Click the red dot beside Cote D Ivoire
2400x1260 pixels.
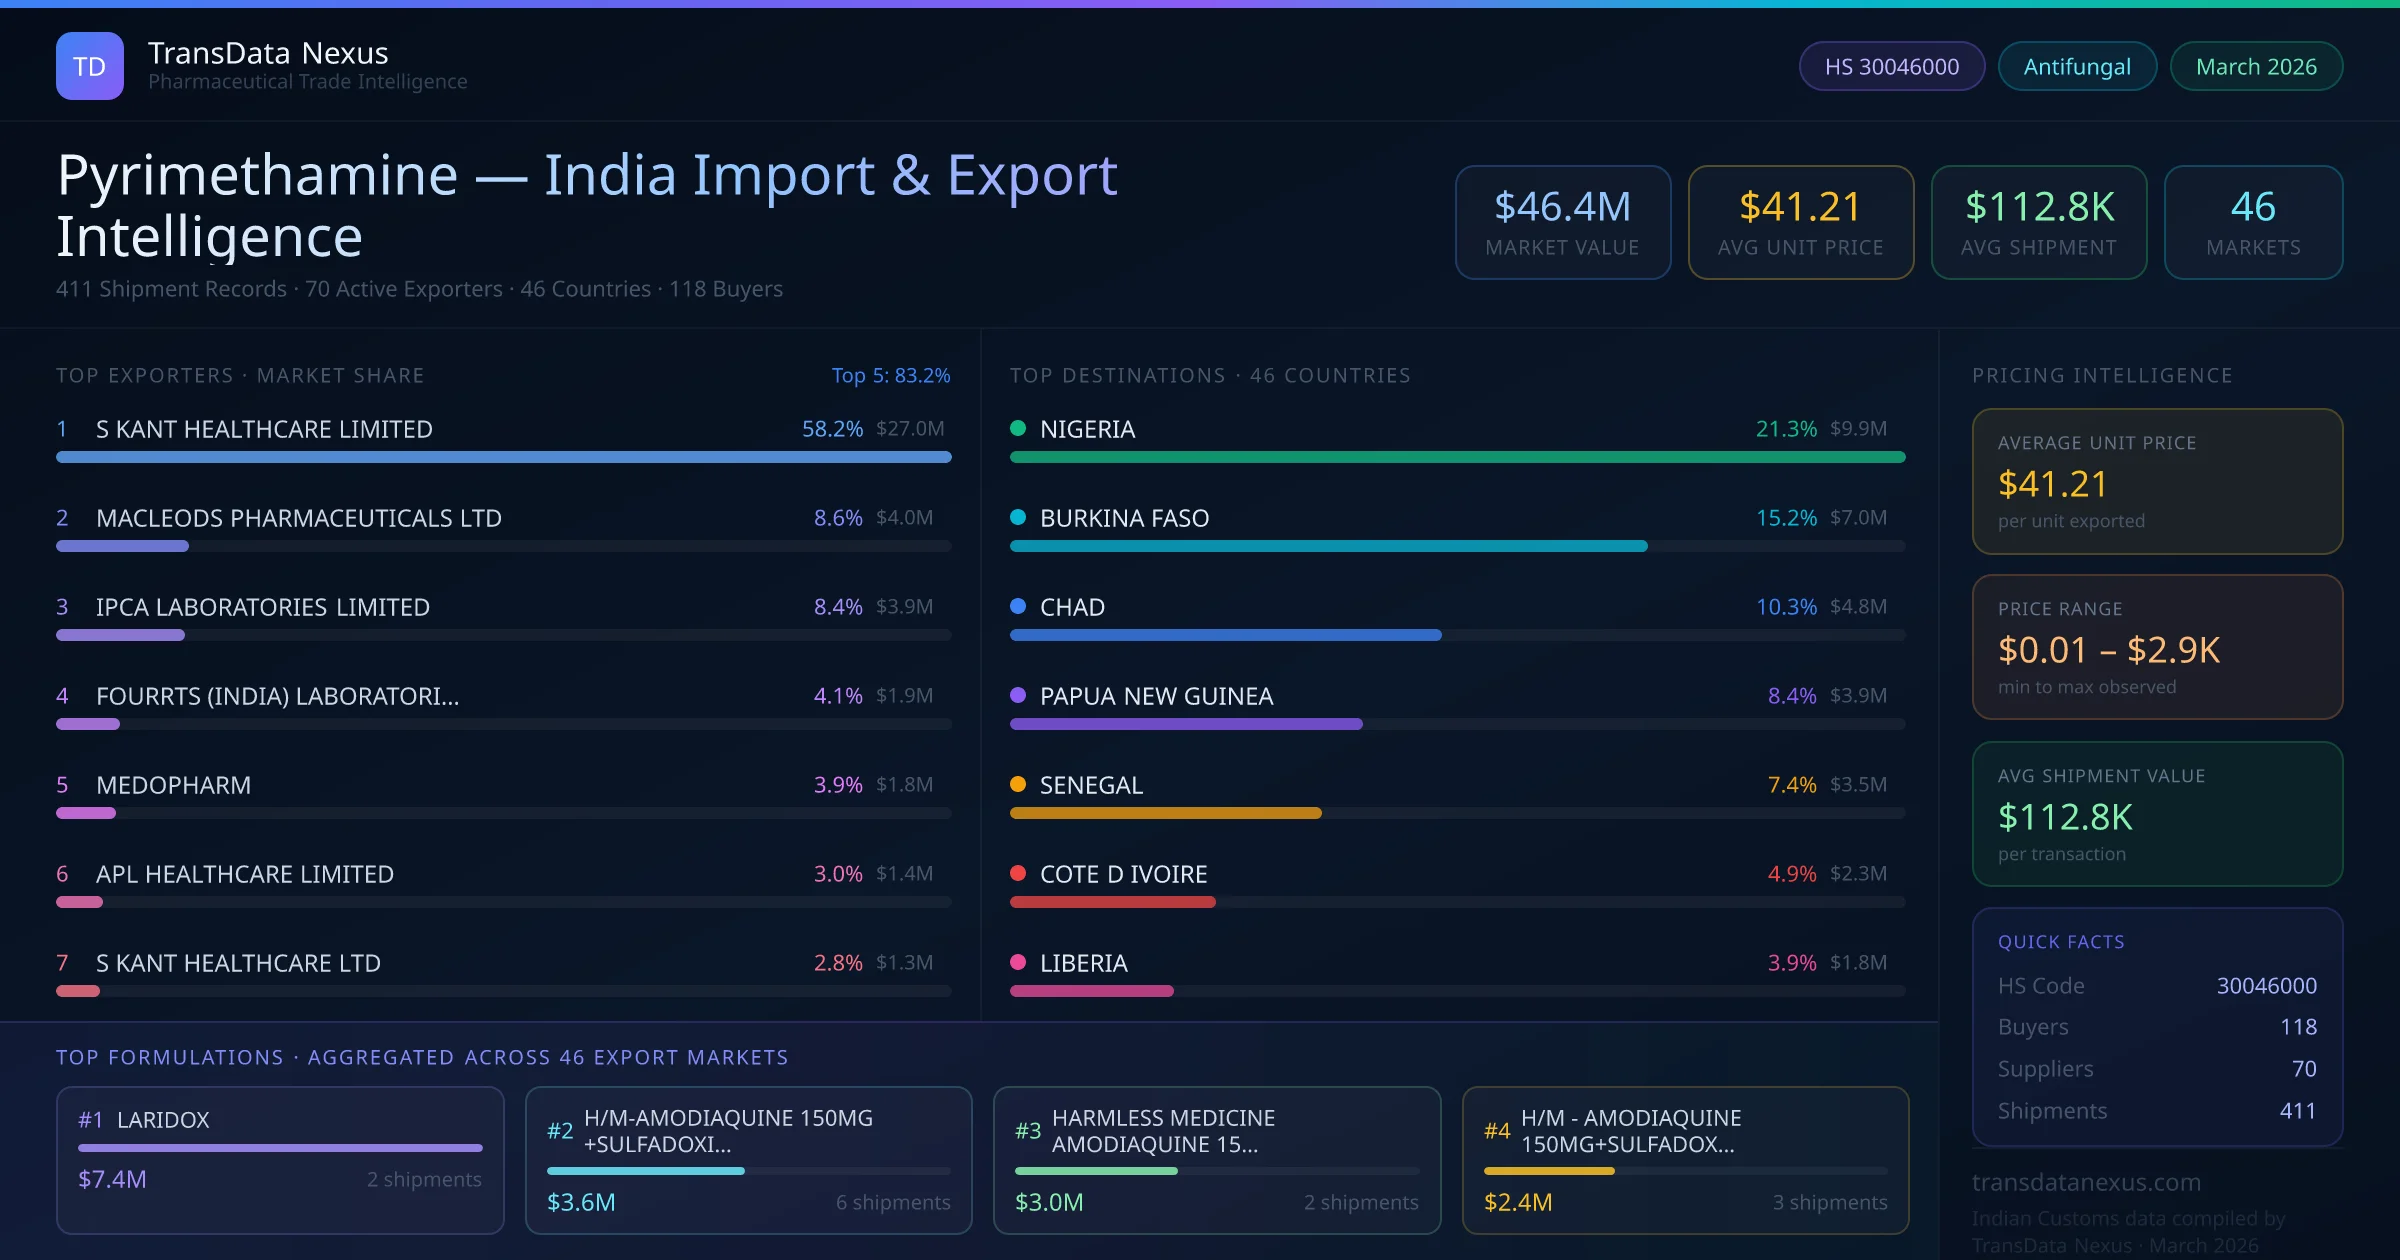pos(1018,873)
